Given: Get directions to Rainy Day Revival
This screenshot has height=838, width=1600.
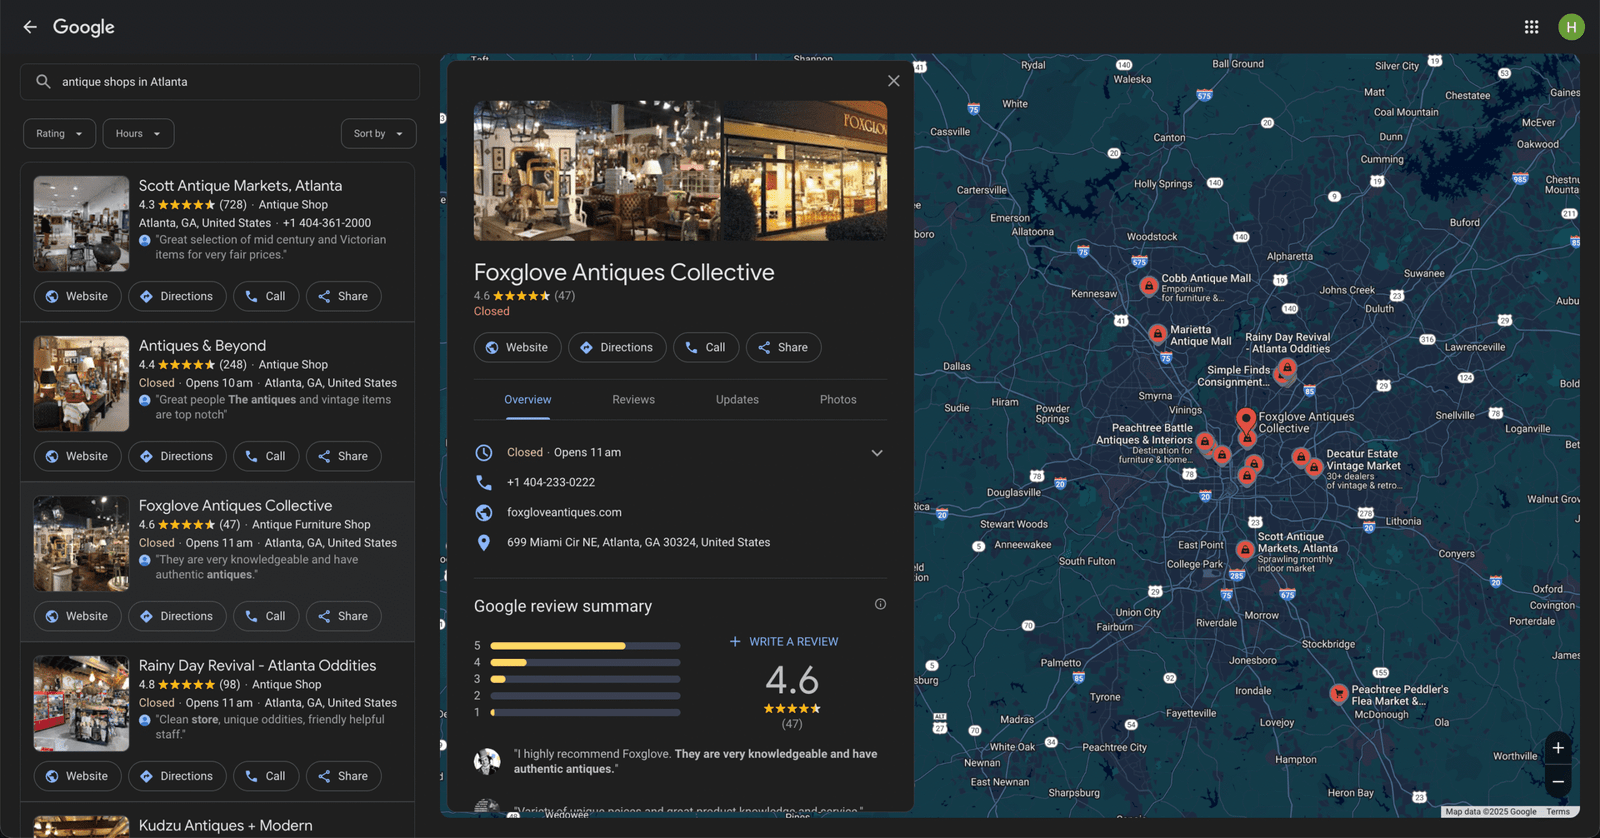Looking at the screenshot, I should point(177,776).
